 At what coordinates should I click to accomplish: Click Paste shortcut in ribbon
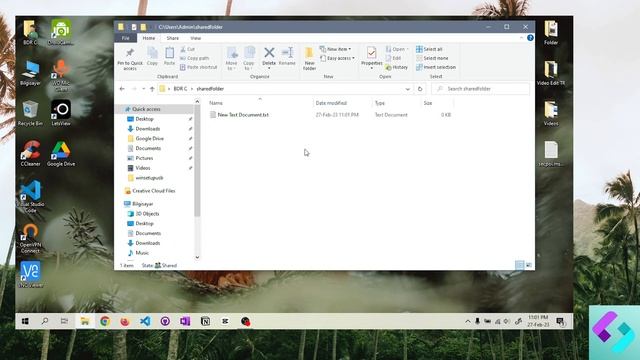click(199, 67)
